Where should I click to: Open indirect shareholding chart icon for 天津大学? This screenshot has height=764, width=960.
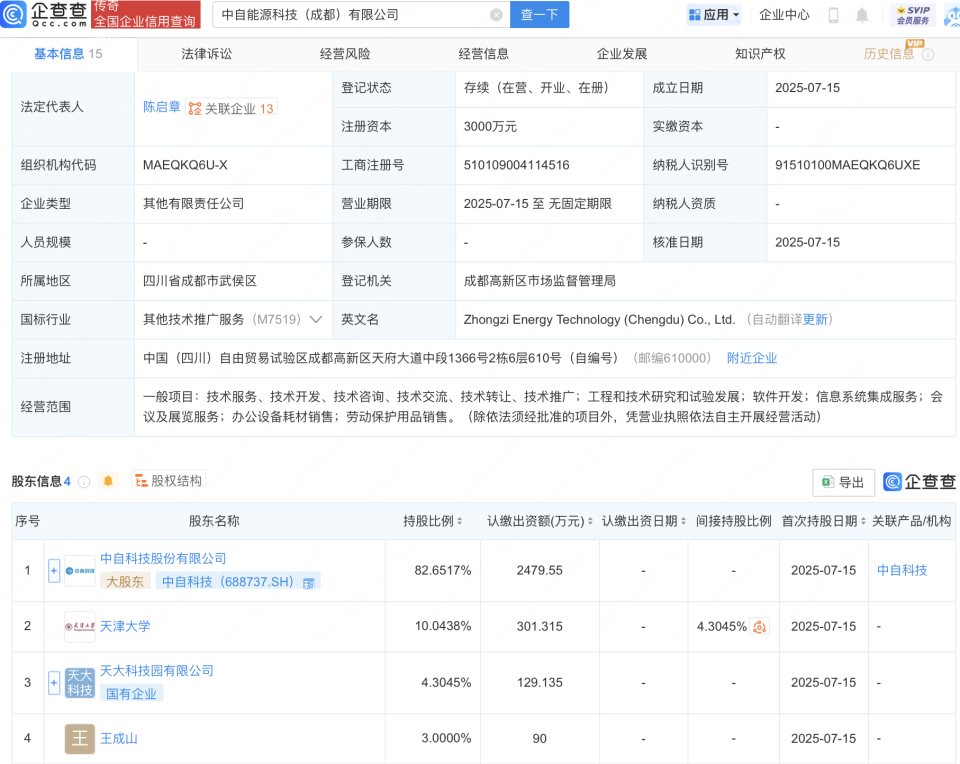tap(759, 626)
